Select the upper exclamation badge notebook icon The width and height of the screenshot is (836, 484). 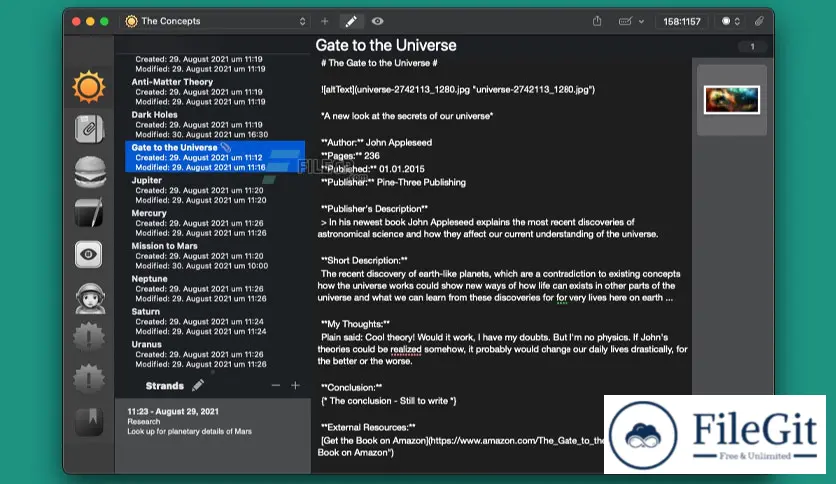[x=89, y=337]
